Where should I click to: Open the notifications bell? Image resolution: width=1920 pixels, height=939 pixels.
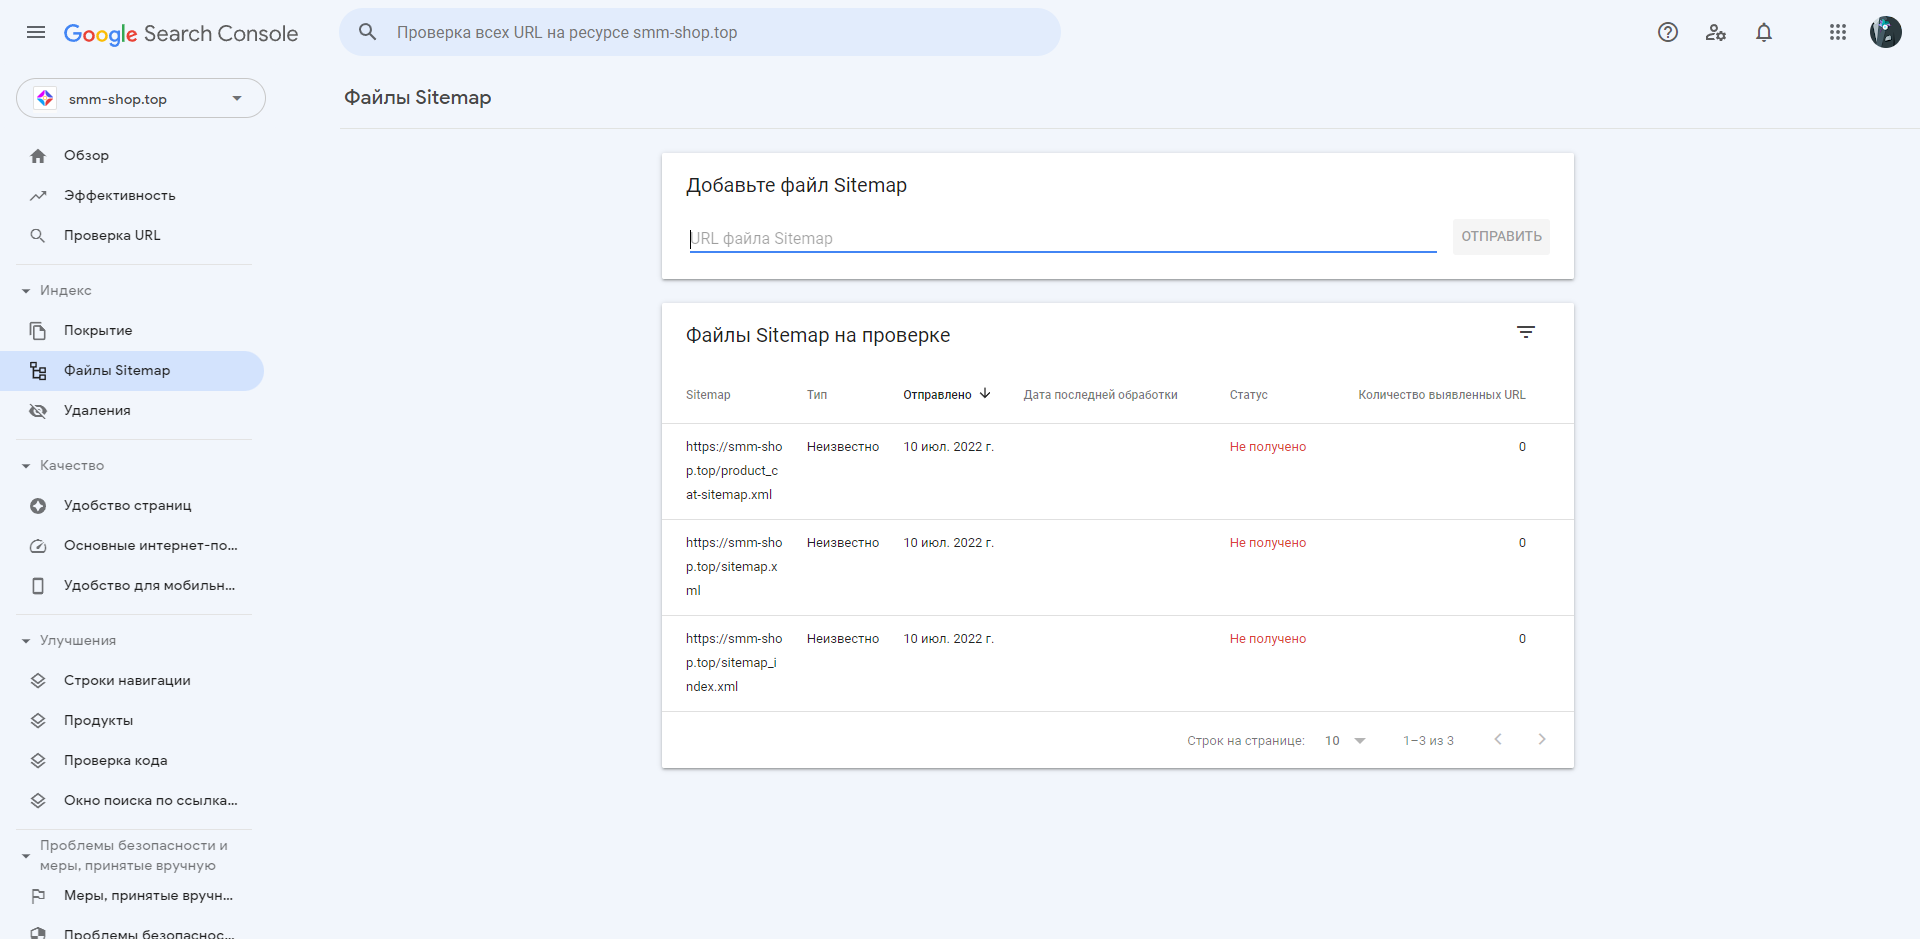[1764, 32]
